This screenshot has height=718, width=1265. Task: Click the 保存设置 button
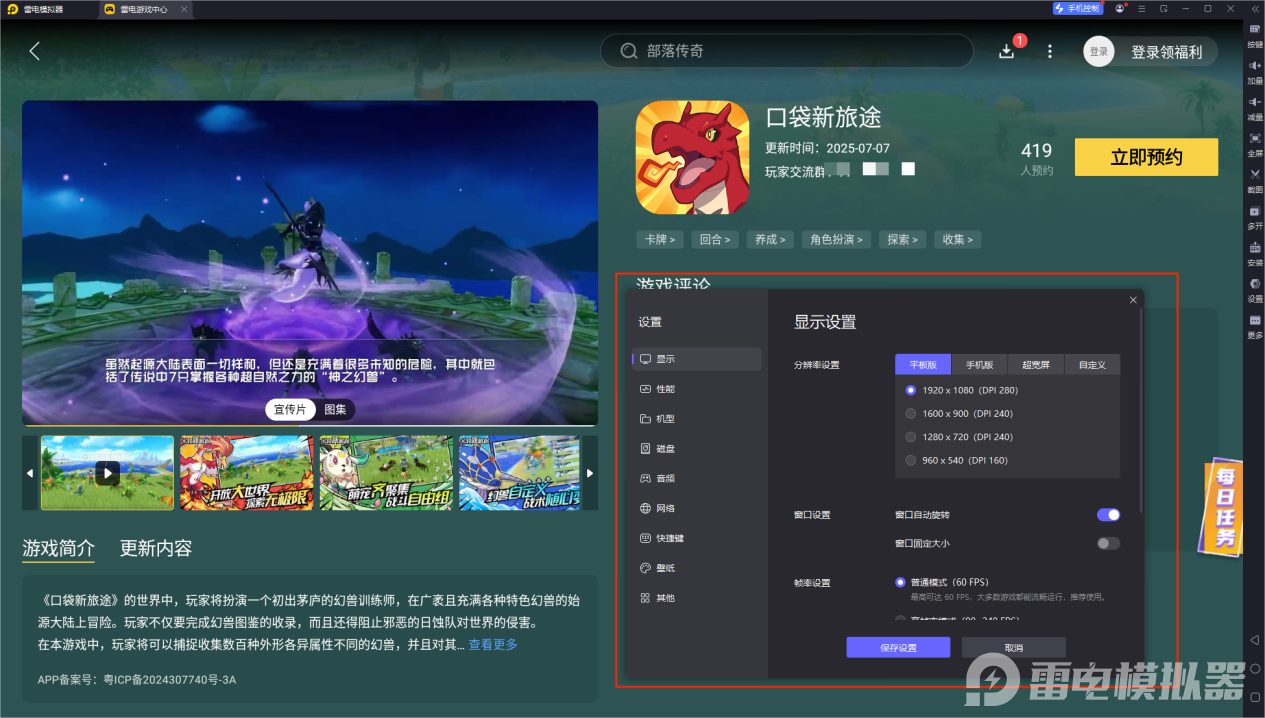click(898, 647)
